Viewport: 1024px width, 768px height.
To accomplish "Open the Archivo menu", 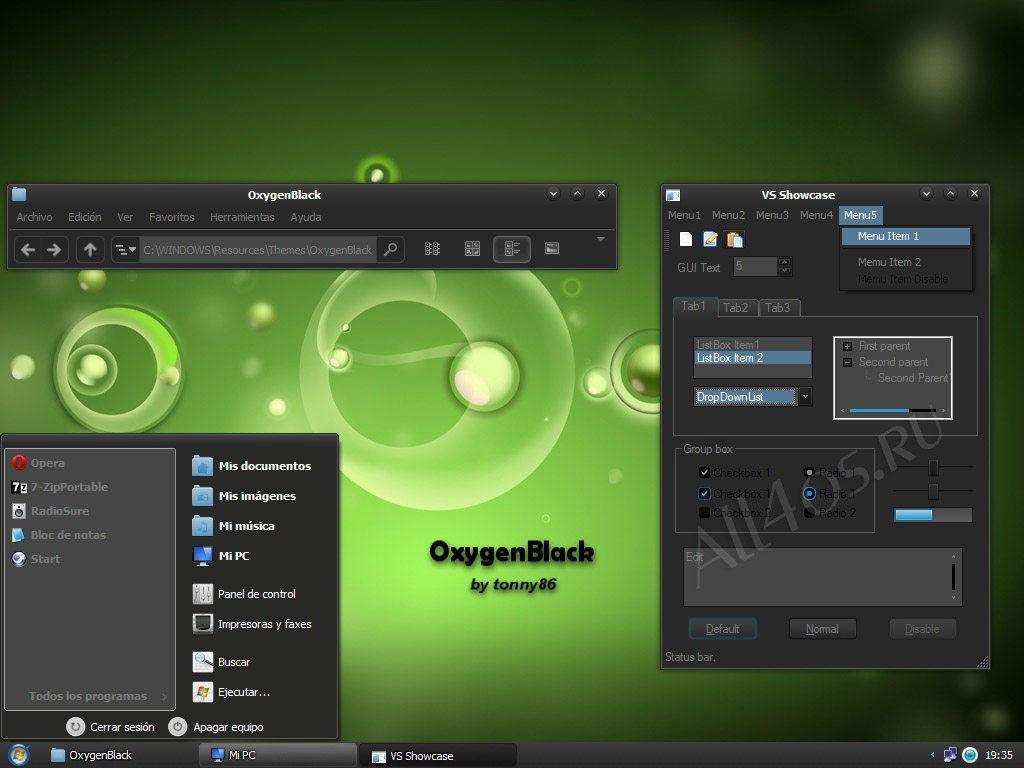I will tap(35, 217).
